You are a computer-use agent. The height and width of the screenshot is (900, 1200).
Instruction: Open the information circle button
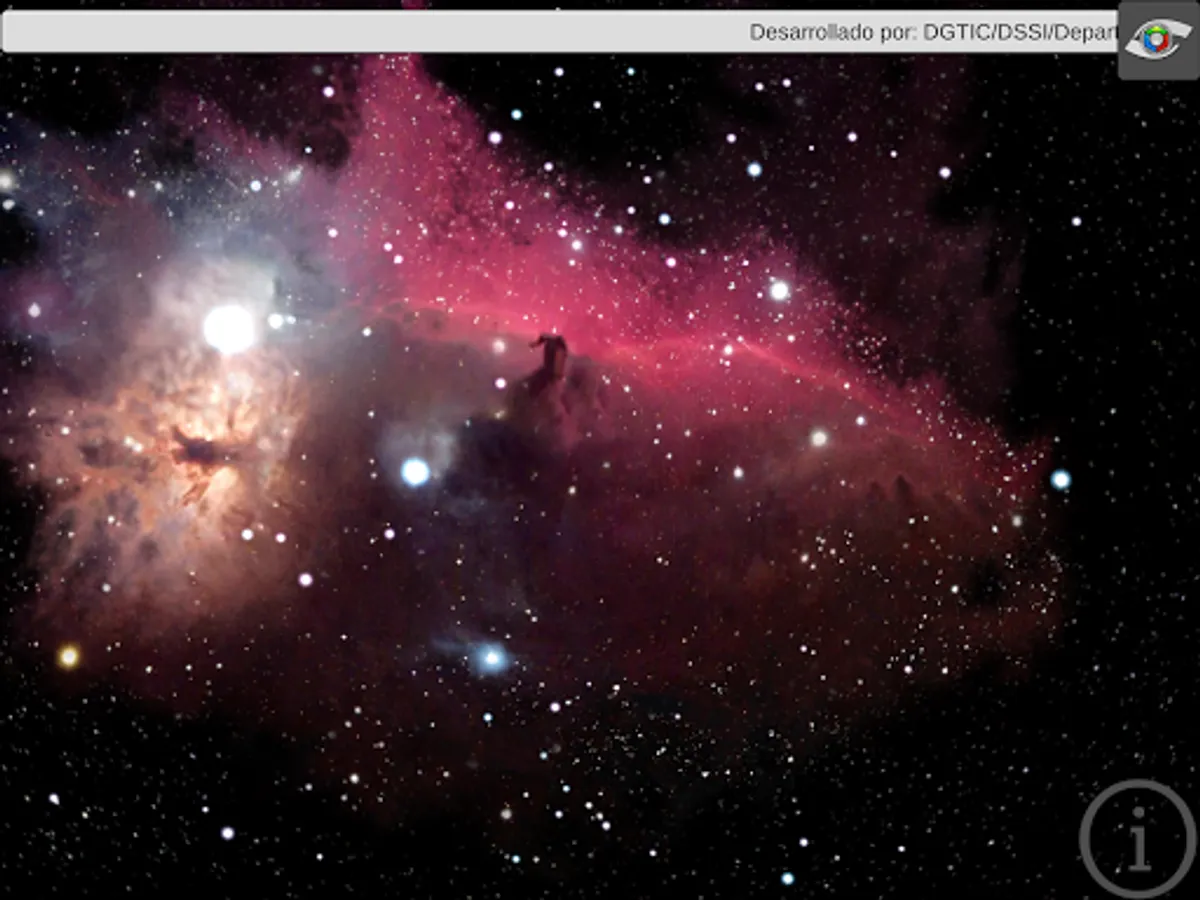click(1138, 838)
